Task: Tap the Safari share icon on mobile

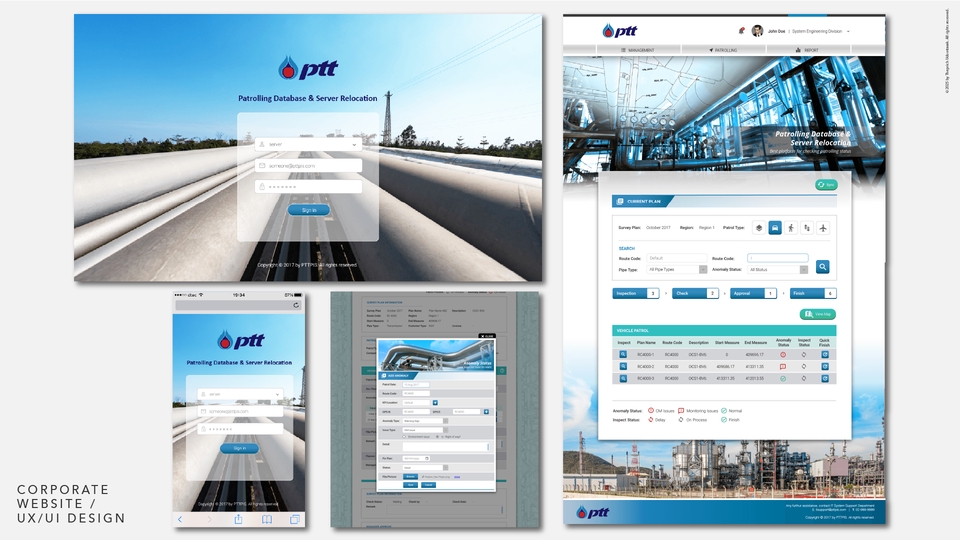Action: (239, 519)
